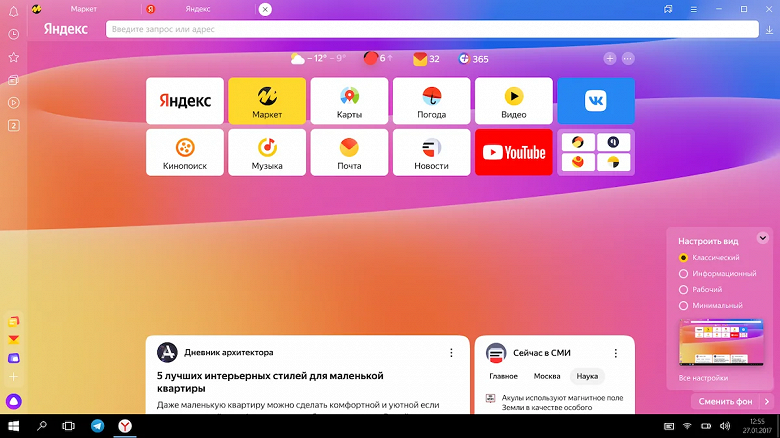
Task: Open YouTube tile
Action: [x=514, y=152]
